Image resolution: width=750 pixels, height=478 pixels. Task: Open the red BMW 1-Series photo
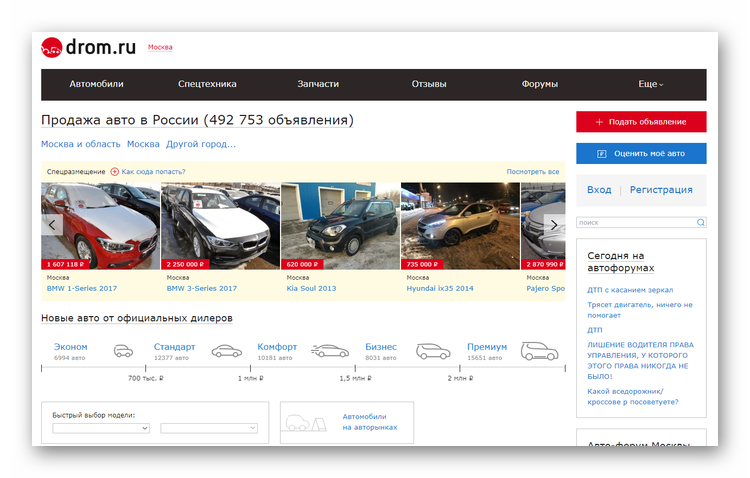click(x=100, y=226)
